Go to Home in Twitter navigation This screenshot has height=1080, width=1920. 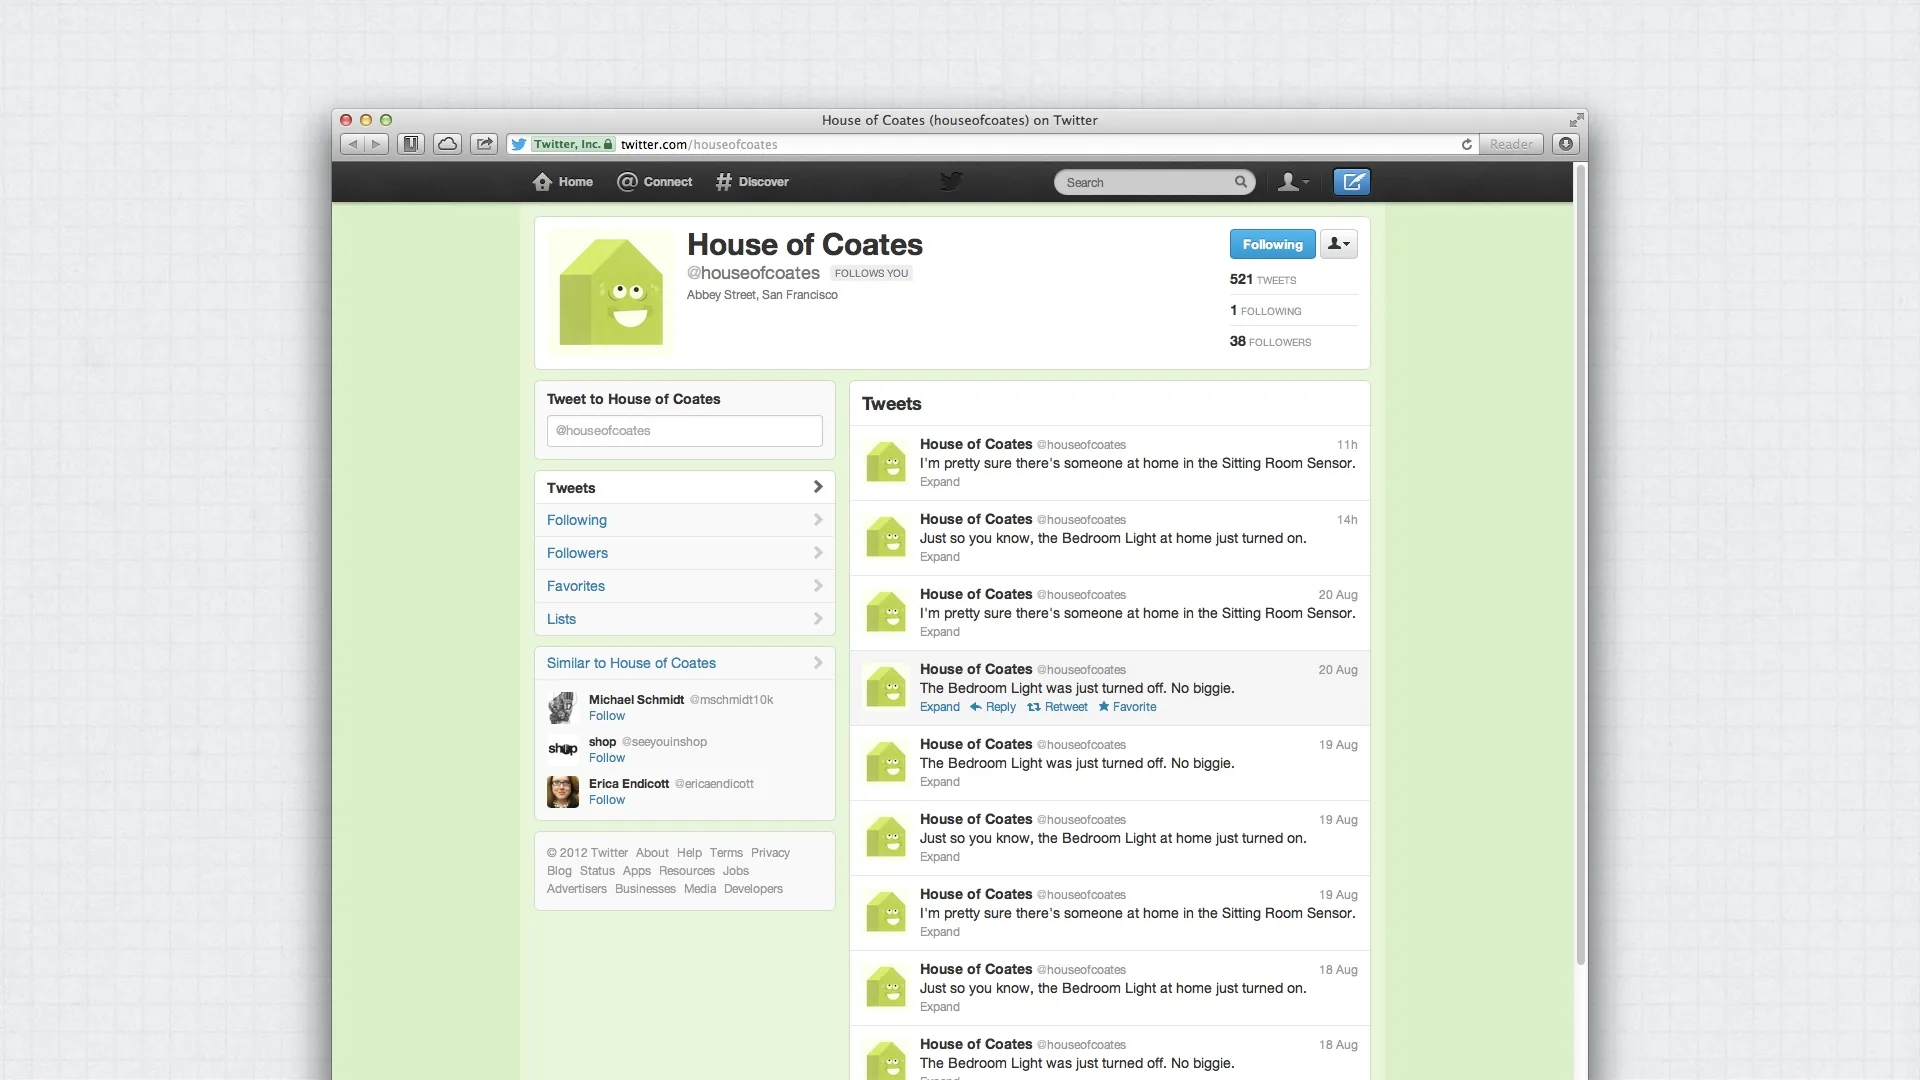(x=563, y=182)
